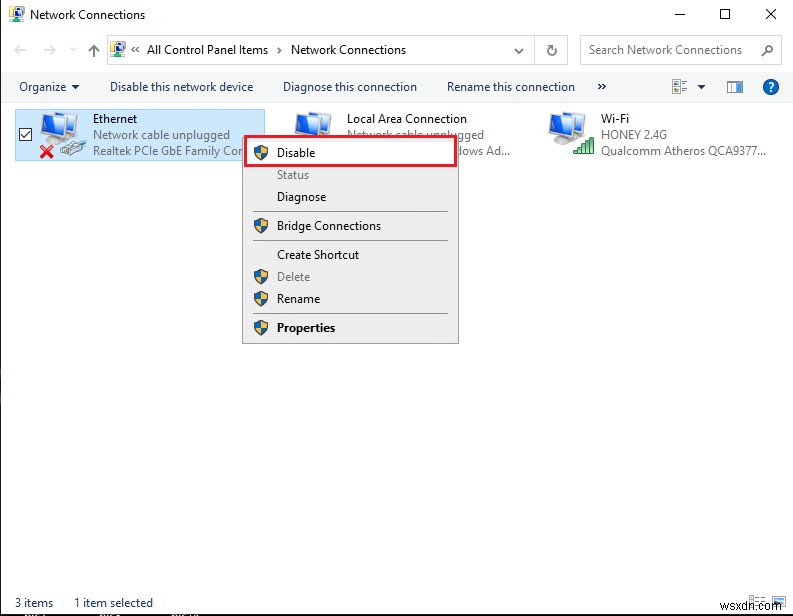Minimize the Network Connections window
This screenshot has height=616, width=793.
coord(680,14)
